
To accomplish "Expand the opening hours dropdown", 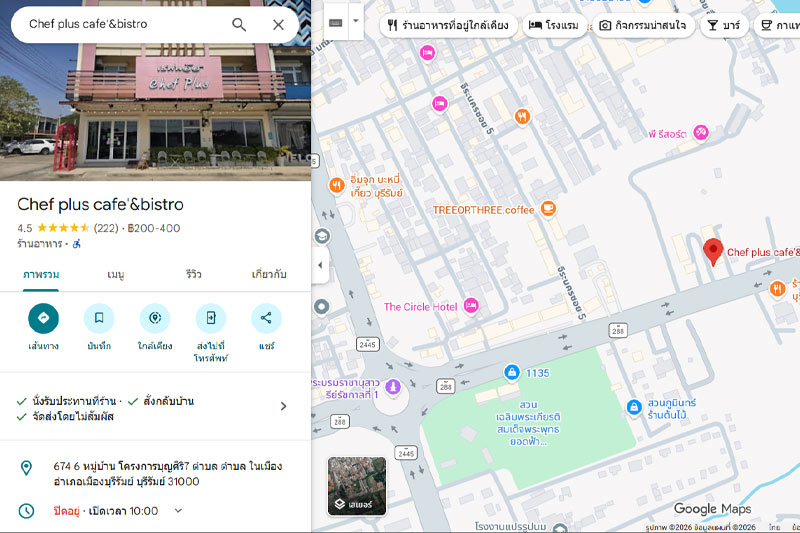I will (178, 510).
